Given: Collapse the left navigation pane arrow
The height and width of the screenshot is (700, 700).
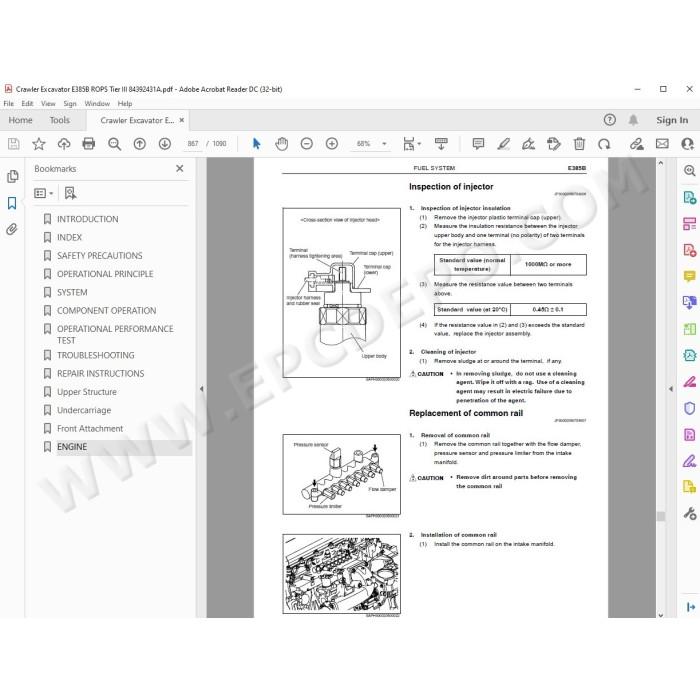Looking at the screenshot, I should (x=201, y=389).
